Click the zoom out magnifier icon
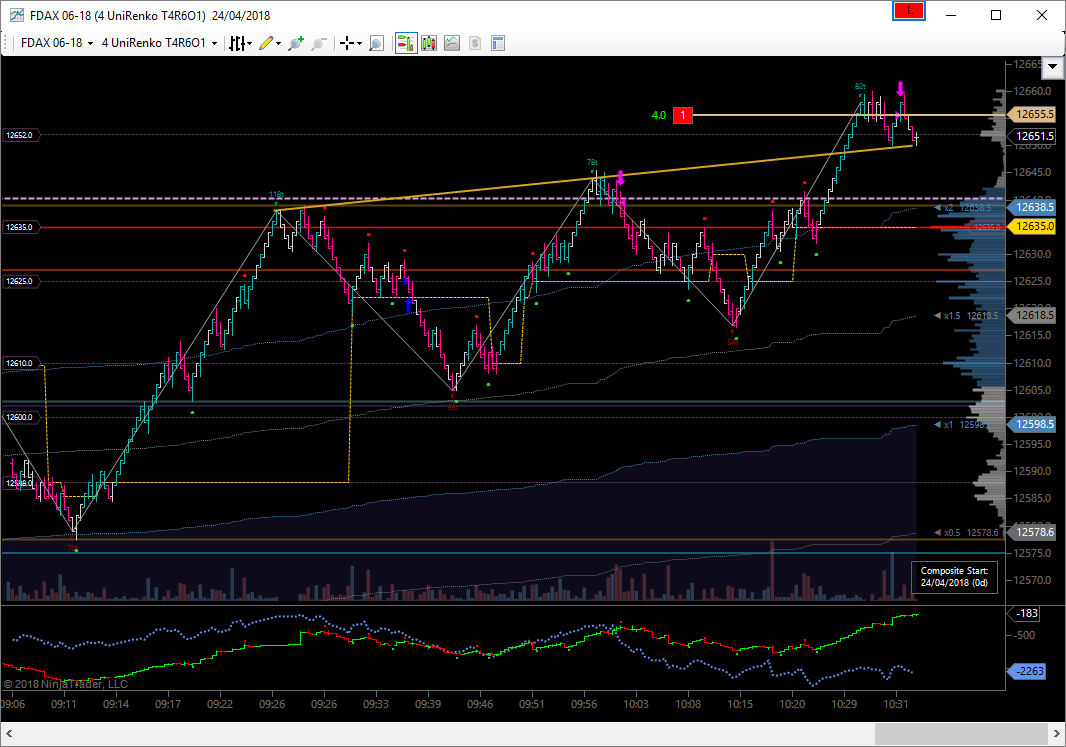Screen dimensions: 1066x747 (319, 43)
